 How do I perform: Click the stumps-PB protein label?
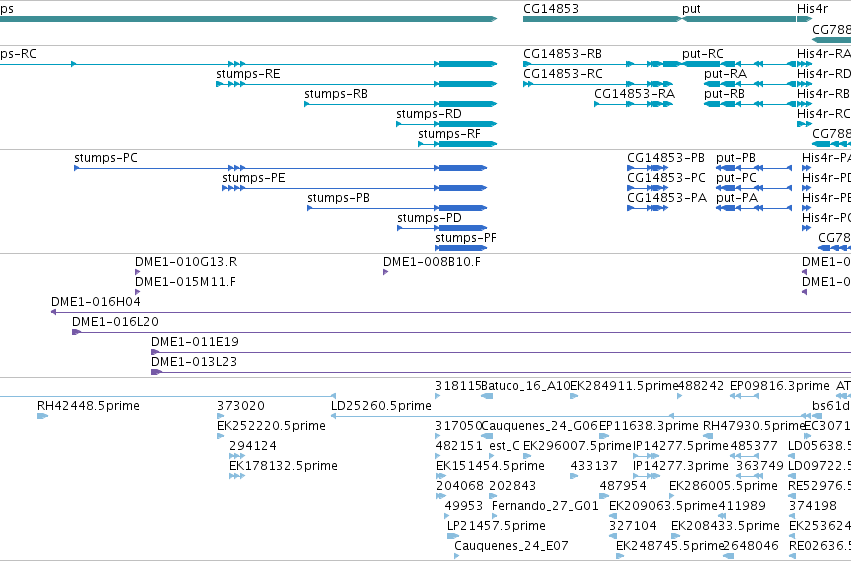tap(339, 198)
